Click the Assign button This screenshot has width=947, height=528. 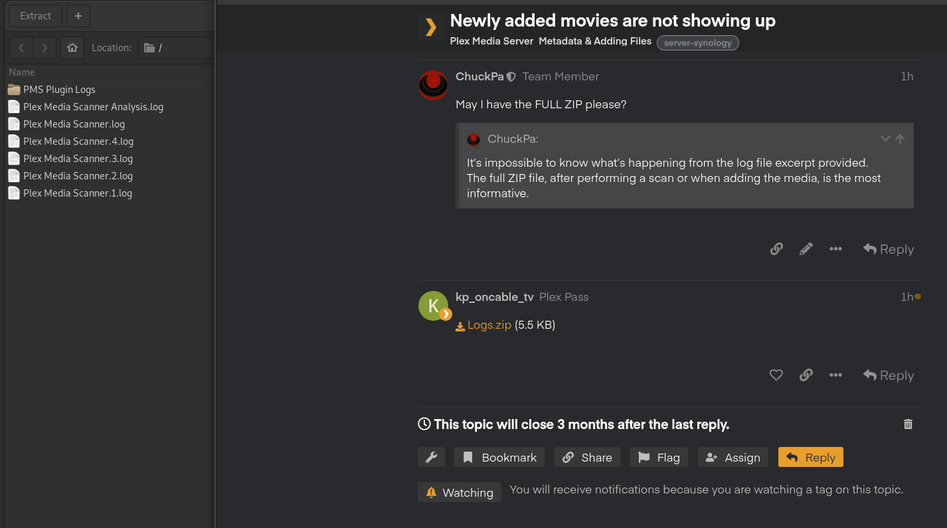tap(733, 457)
